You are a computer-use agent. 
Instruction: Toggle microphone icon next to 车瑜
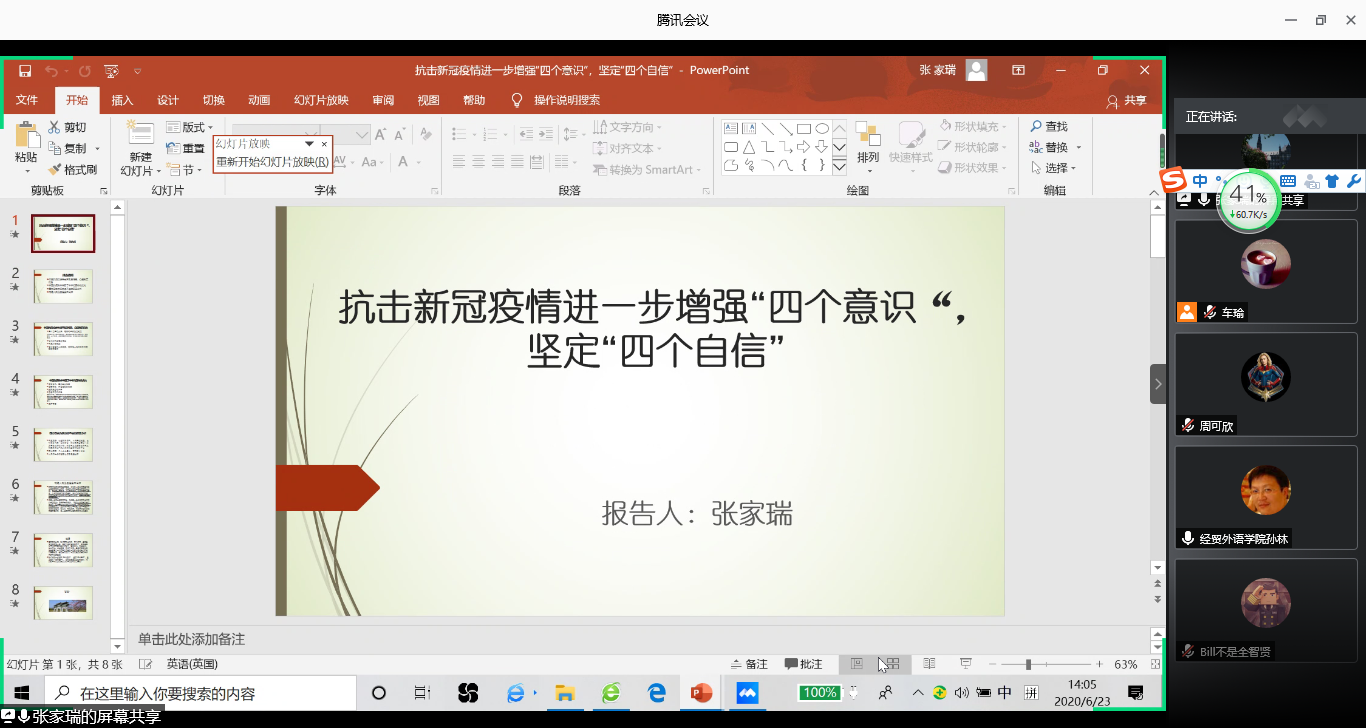tap(1209, 312)
